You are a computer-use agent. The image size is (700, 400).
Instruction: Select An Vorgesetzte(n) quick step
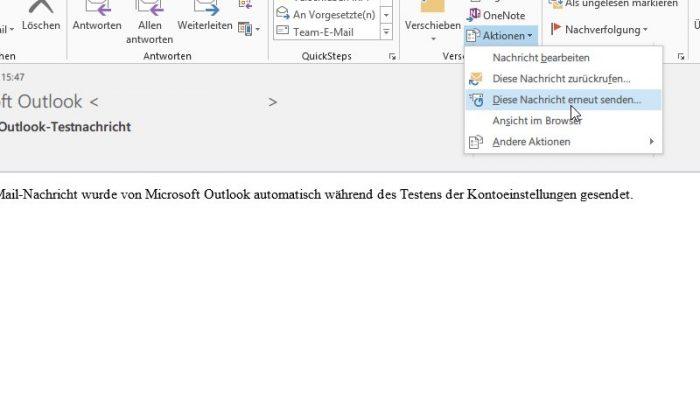point(327,15)
